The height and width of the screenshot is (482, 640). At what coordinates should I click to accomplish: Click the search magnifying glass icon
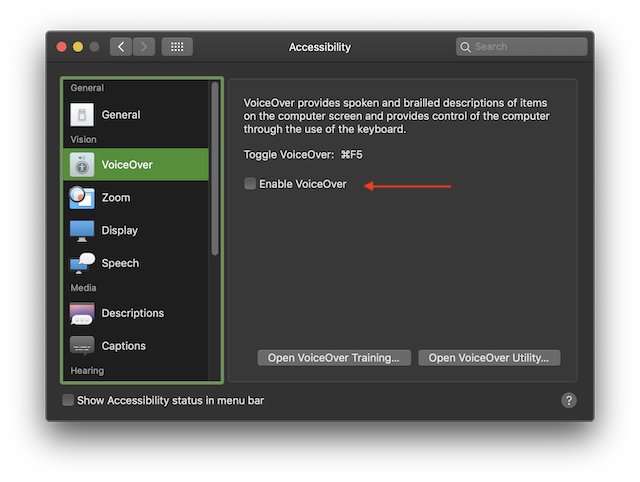[465, 47]
